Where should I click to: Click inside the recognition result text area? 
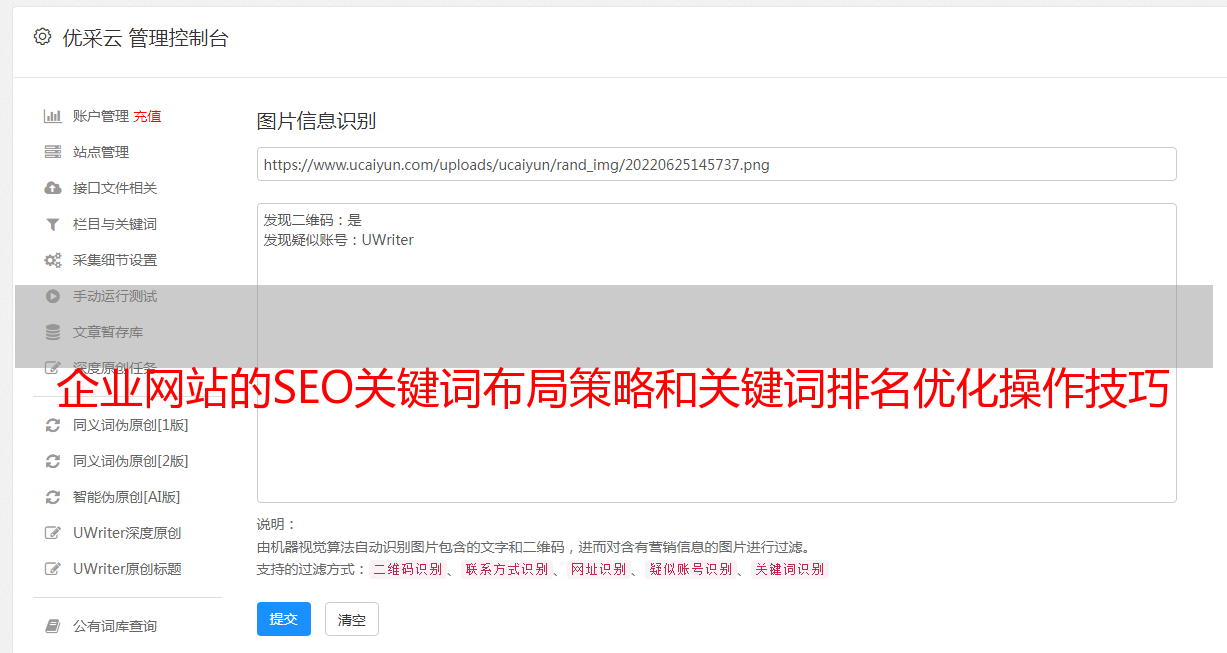716,353
